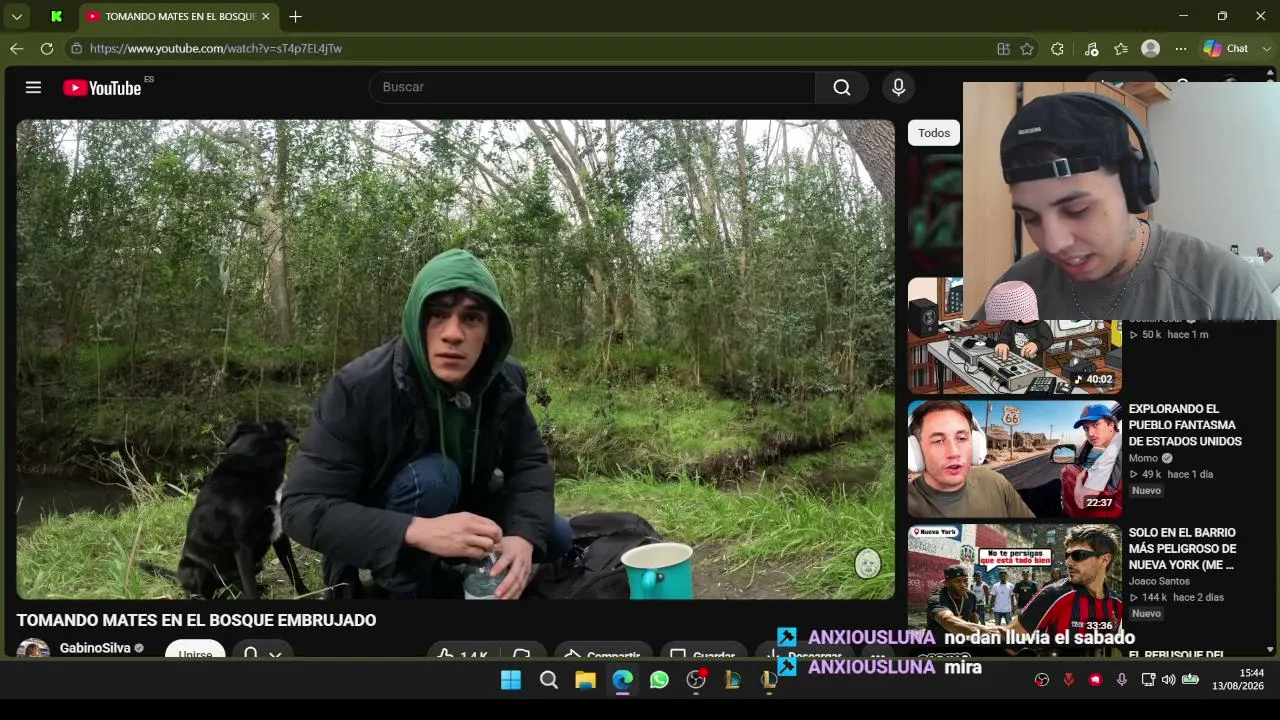Open the volume speaker tray icon
1280x720 pixels.
pos(1169,680)
